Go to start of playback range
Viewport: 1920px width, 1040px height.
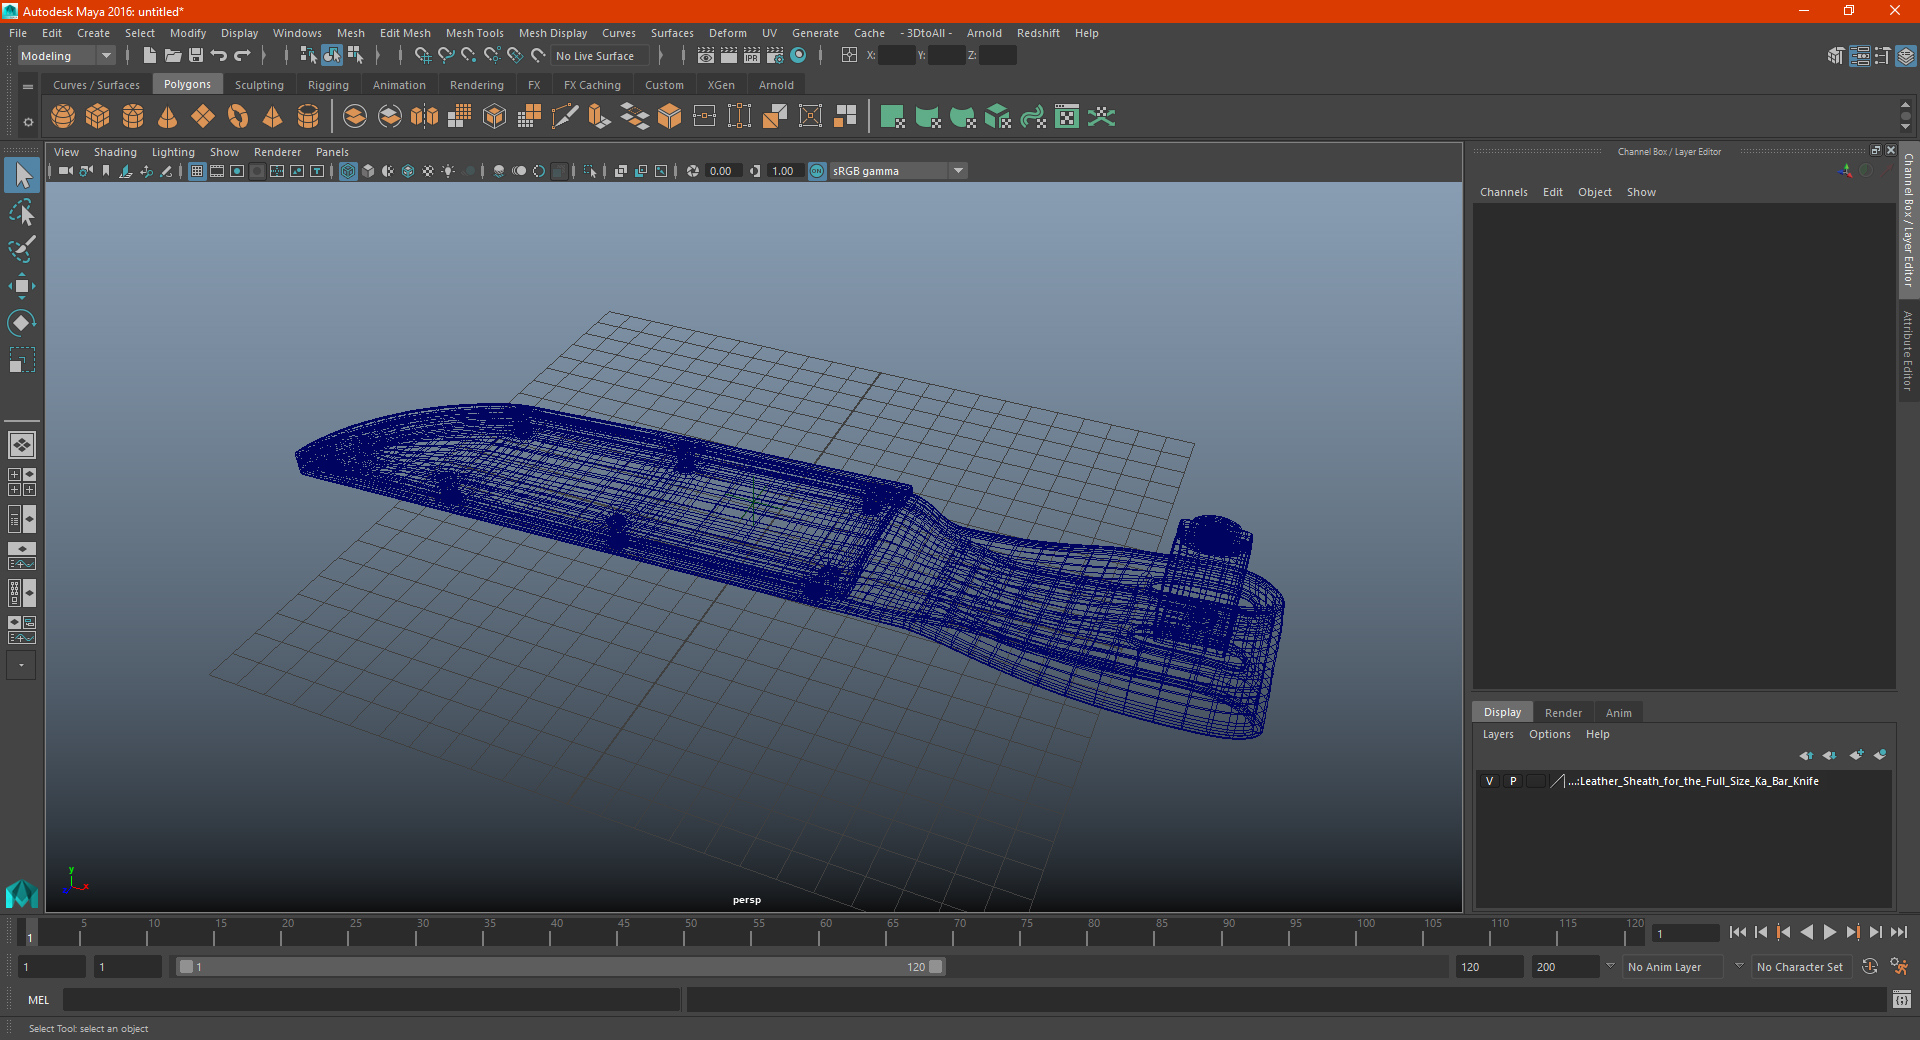pos(1738,932)
